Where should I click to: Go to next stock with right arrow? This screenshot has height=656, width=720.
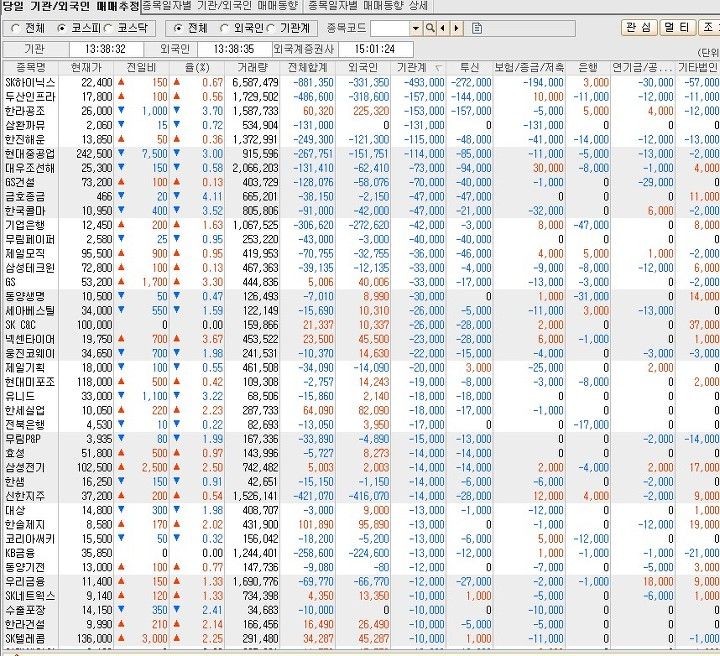[456, 28]
